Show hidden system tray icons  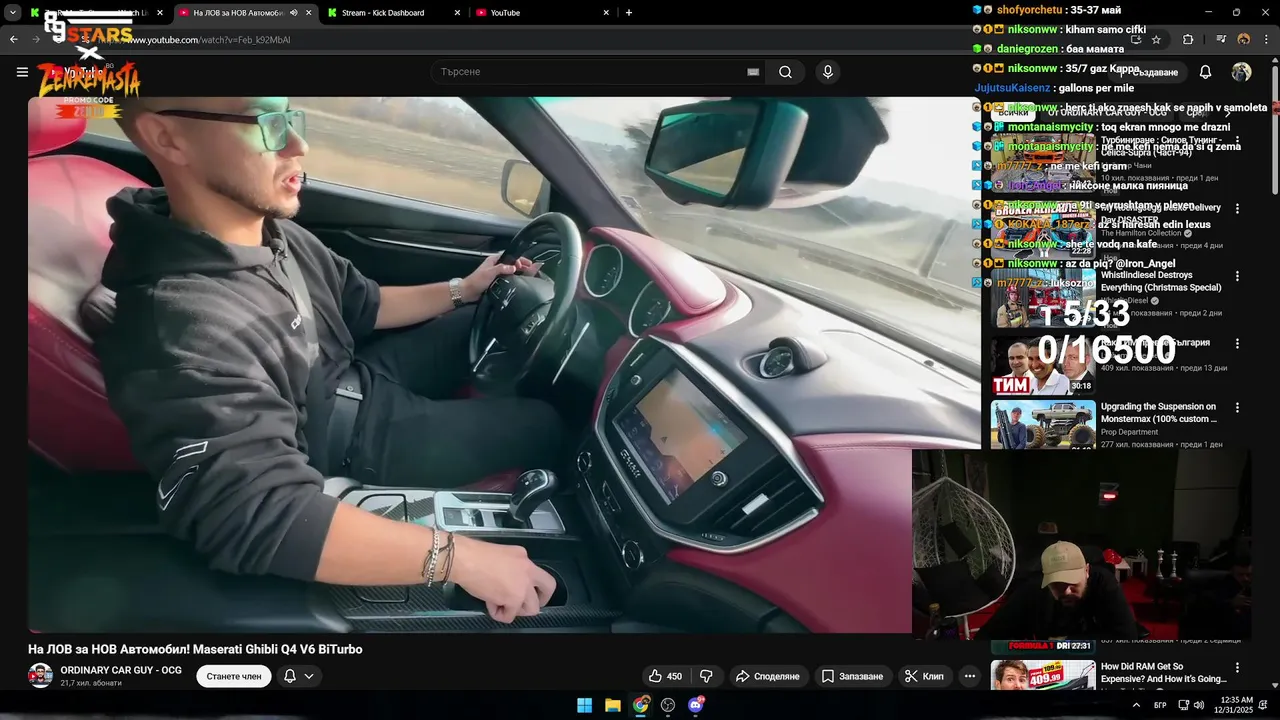click(1136, 705)
